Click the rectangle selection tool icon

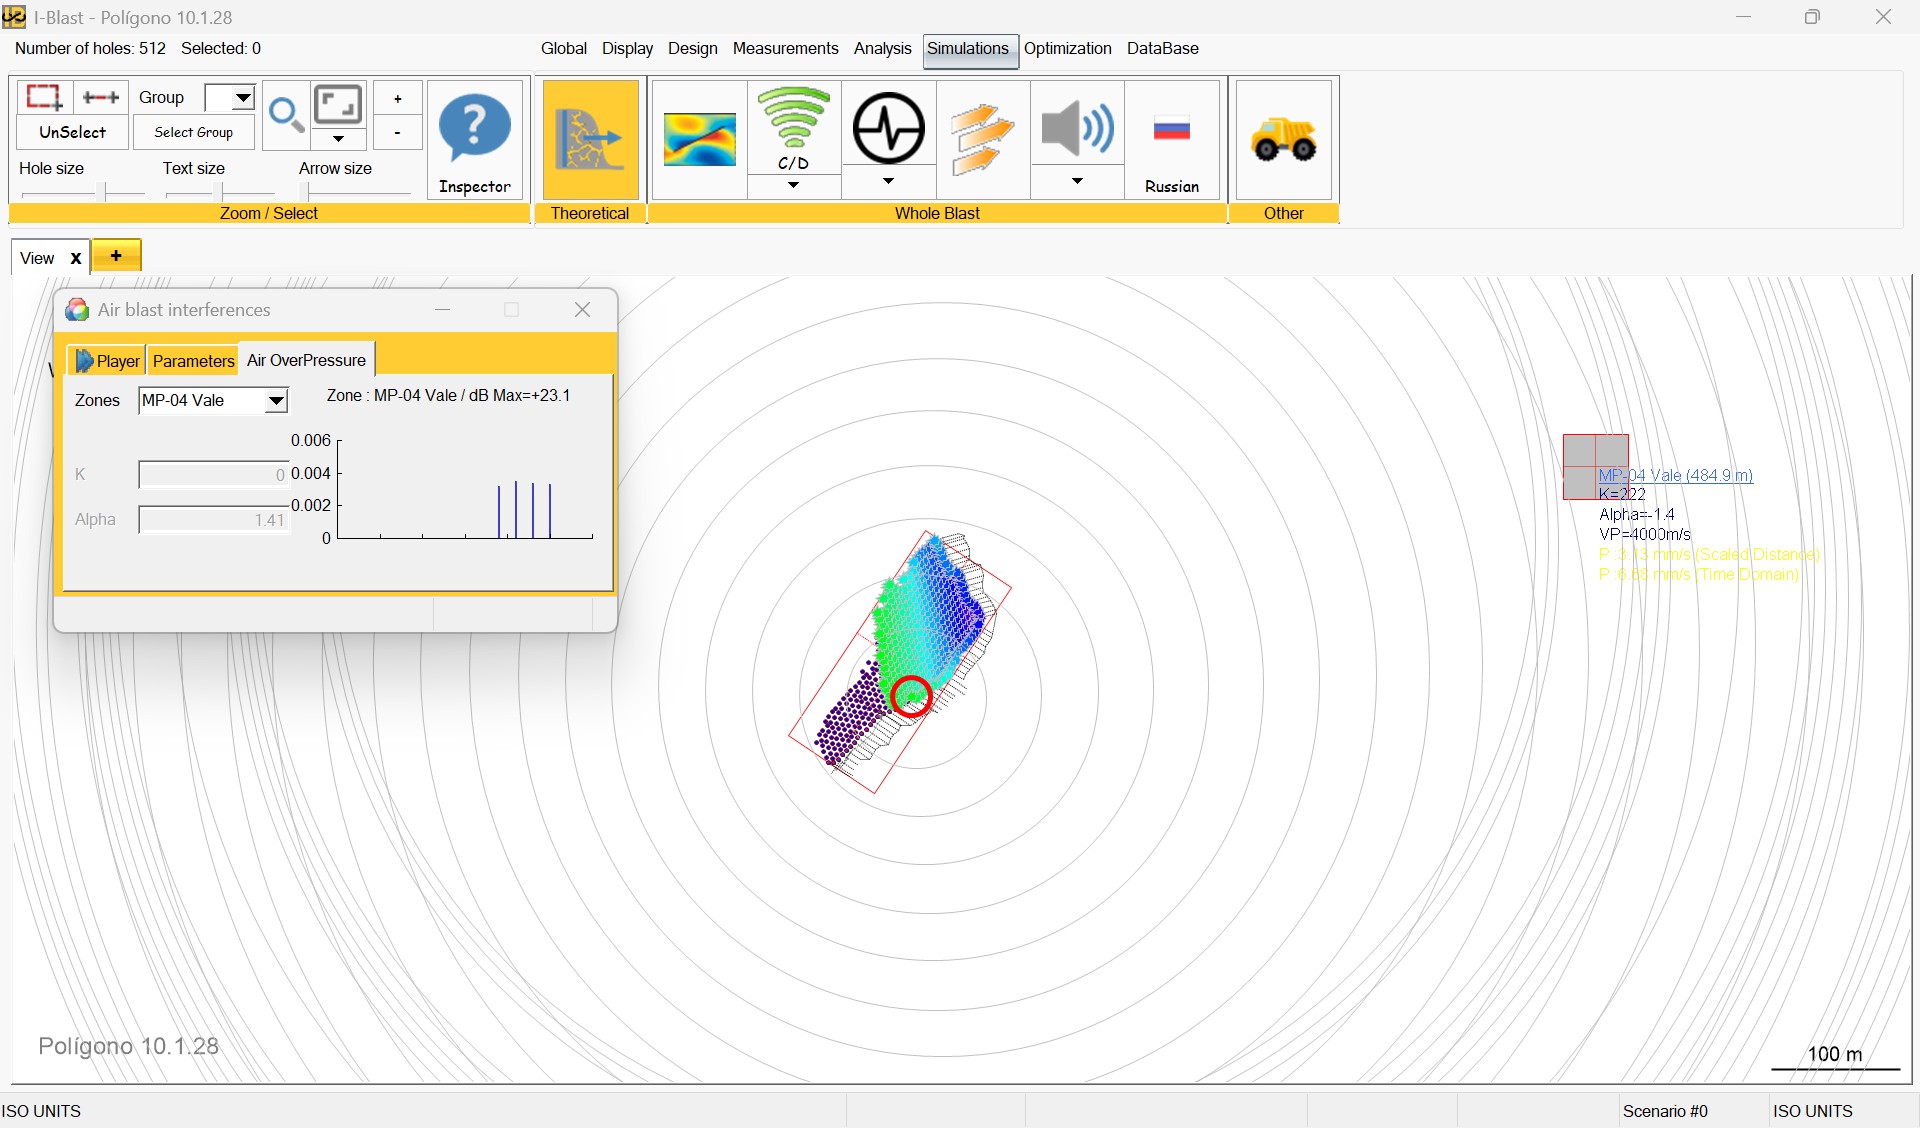[x=44, y=97]
